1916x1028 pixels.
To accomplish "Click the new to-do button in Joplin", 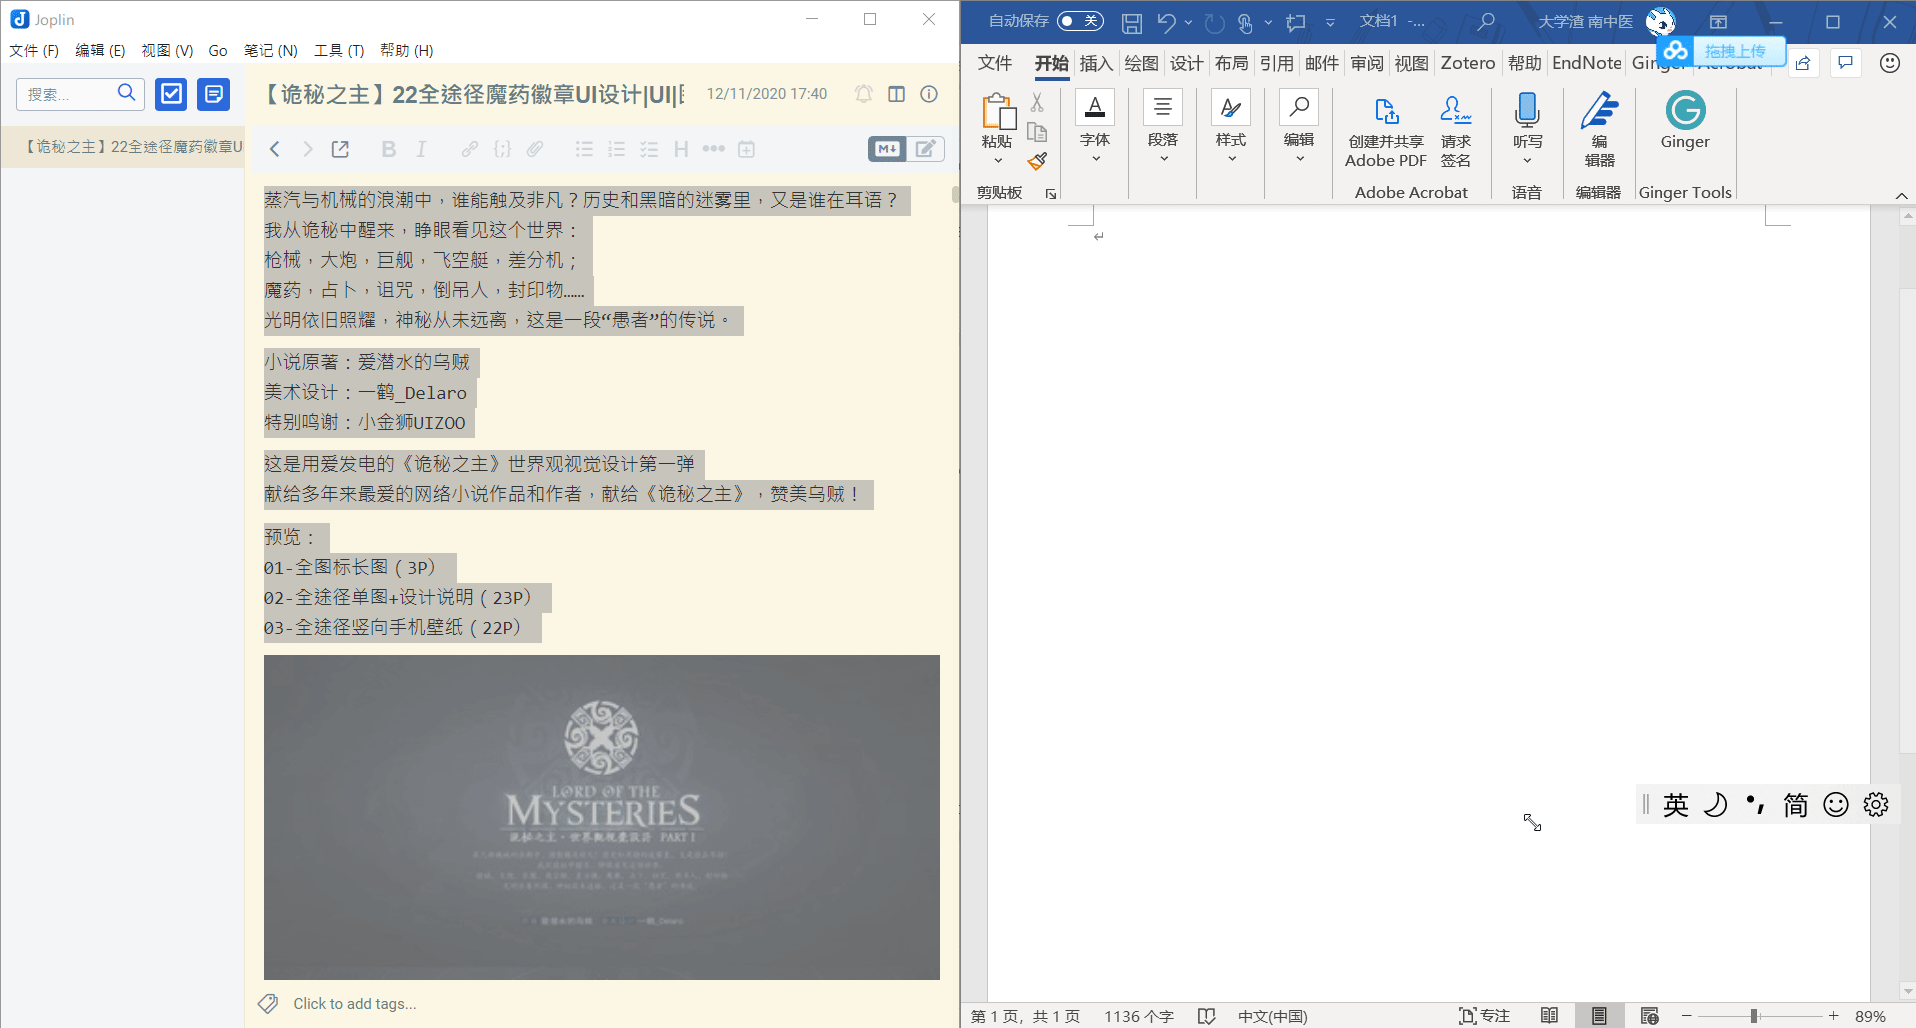I will (x=172, y=94).
